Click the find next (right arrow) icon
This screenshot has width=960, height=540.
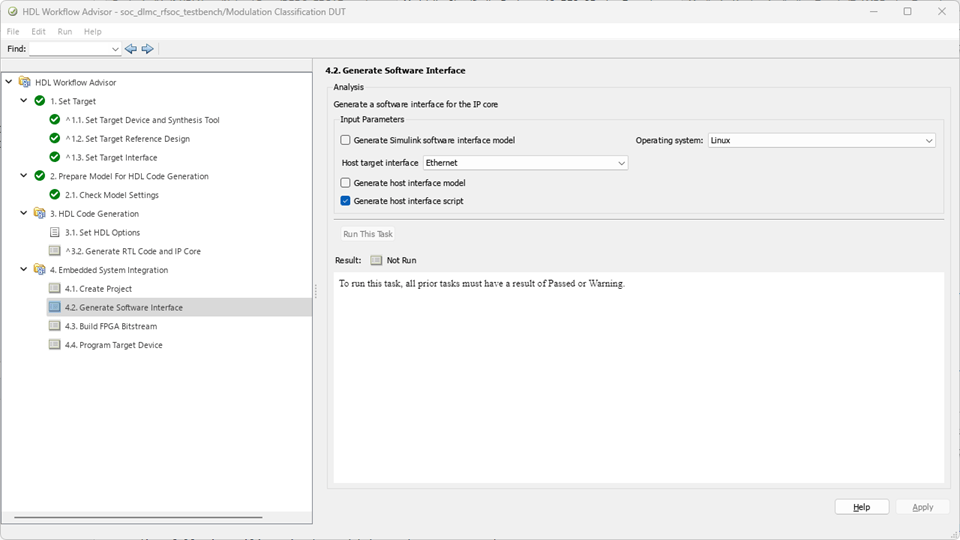click(x=147, y=49)
